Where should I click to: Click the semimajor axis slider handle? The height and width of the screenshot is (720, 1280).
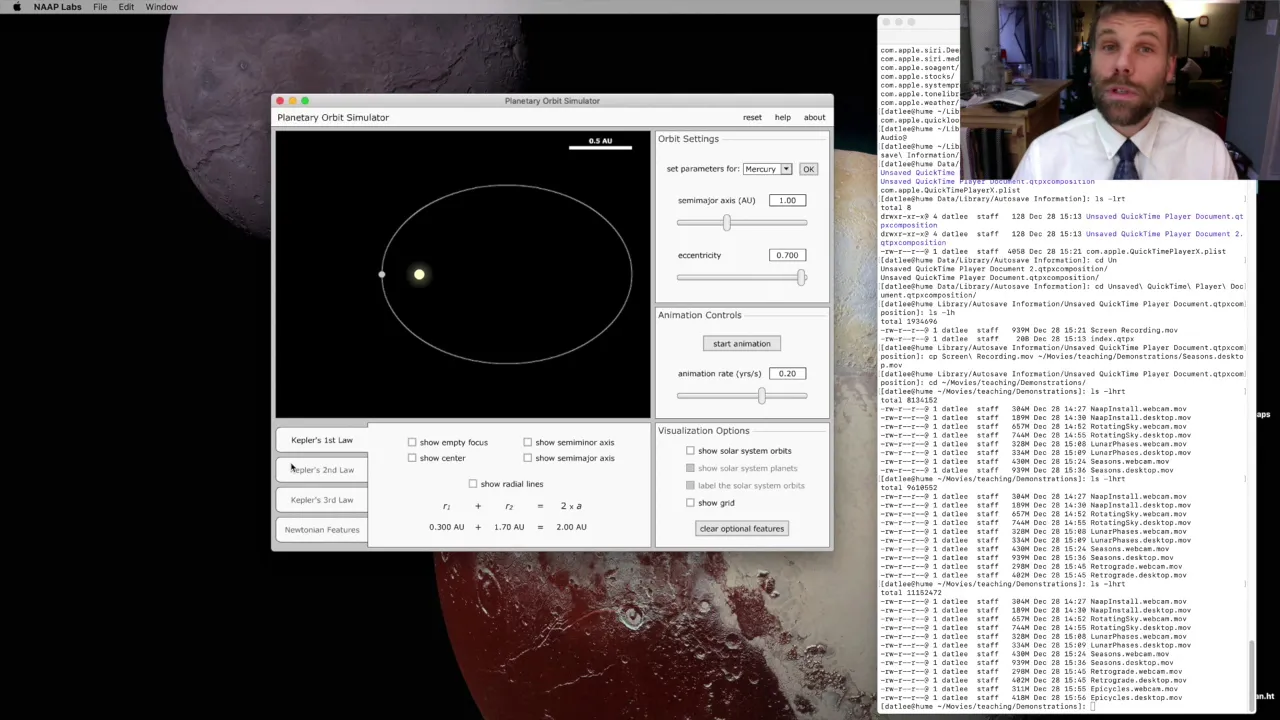[727, 223]
